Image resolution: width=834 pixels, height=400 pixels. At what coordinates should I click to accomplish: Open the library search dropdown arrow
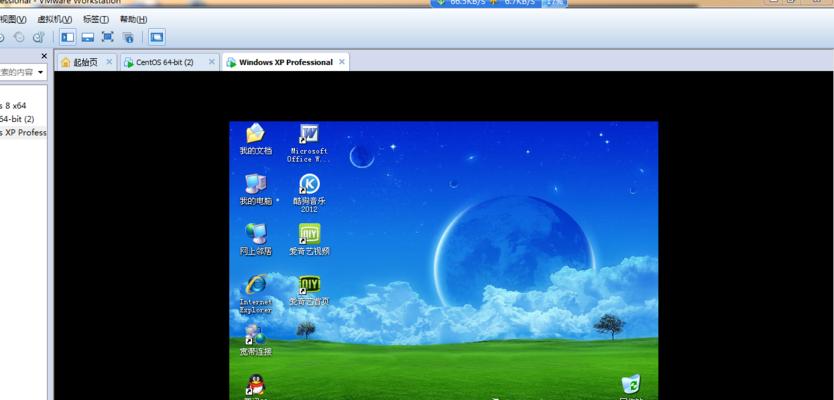coord(40,72)
